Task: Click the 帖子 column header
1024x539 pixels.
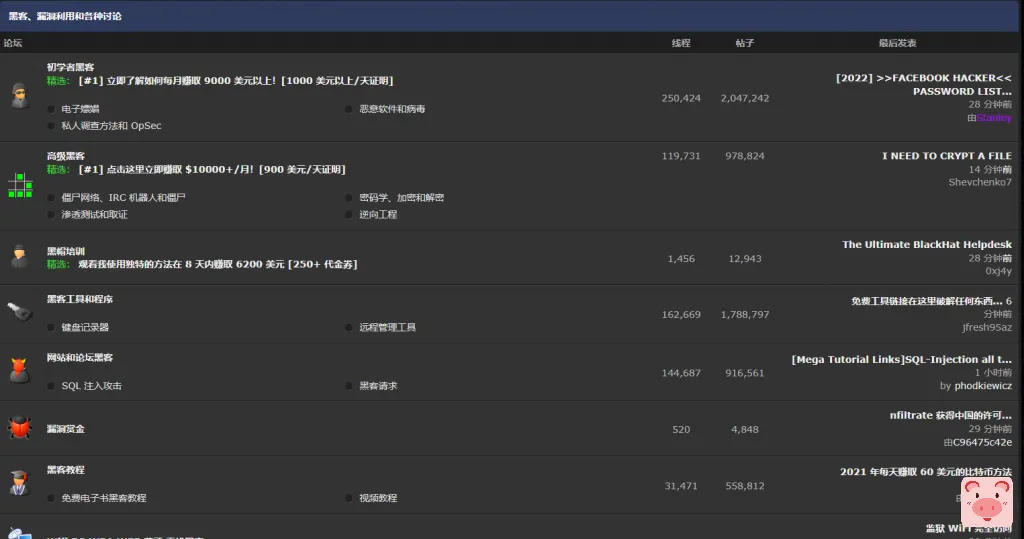Action: tap(744, 43)
